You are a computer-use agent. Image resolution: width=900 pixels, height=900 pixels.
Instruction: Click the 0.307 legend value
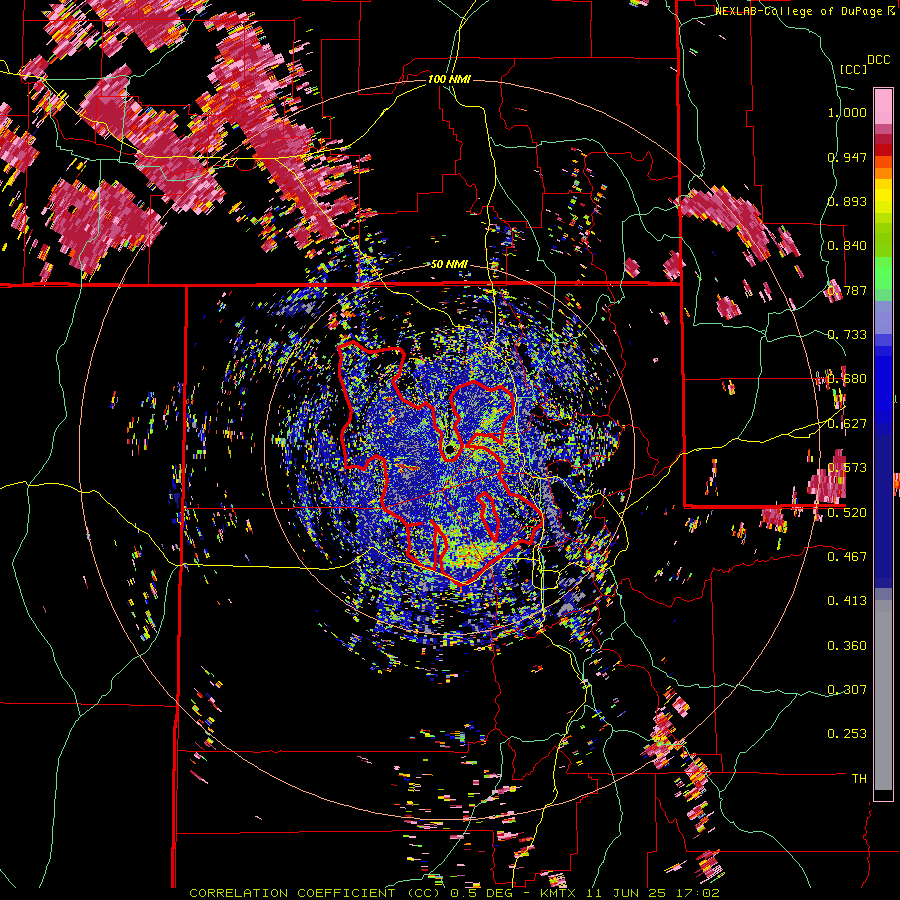coord(847,689)
